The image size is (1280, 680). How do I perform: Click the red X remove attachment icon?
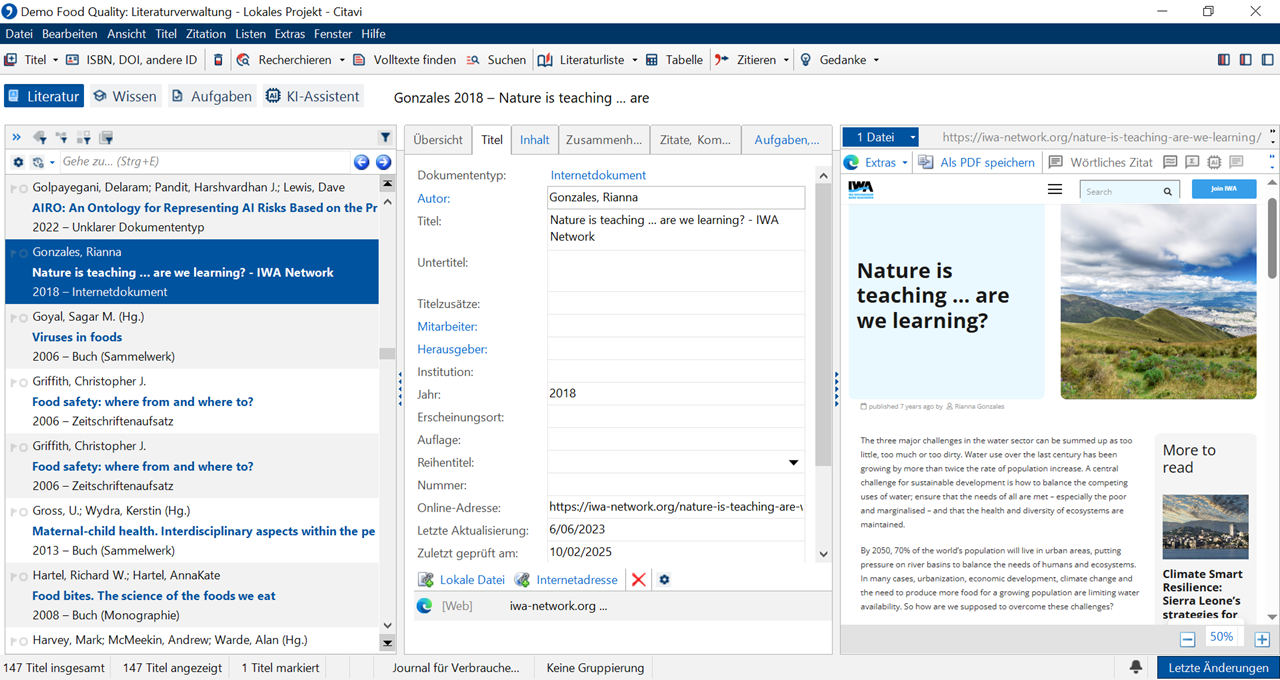(x=639, y=580)
